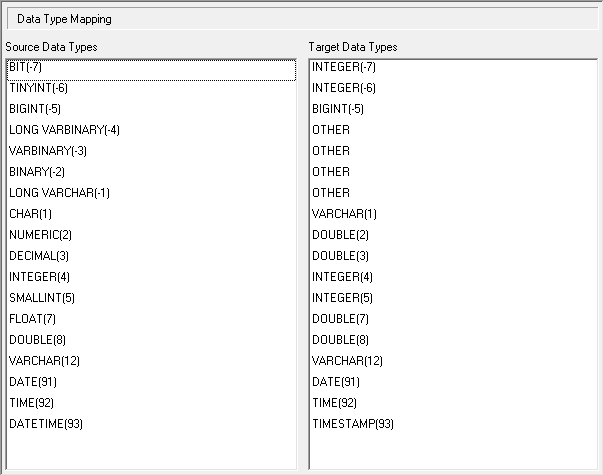Select LONG VARCHAR(-1) source entry
The height and width of the screenshot is (475, 603).
[x=59, y=193]
